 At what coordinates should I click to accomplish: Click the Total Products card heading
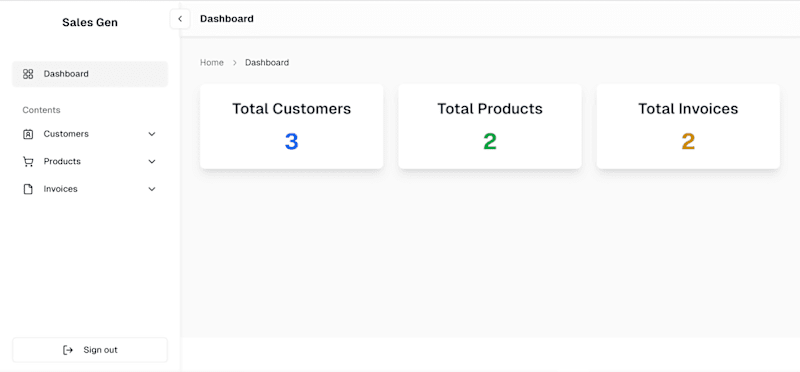[x=490, y=109]
